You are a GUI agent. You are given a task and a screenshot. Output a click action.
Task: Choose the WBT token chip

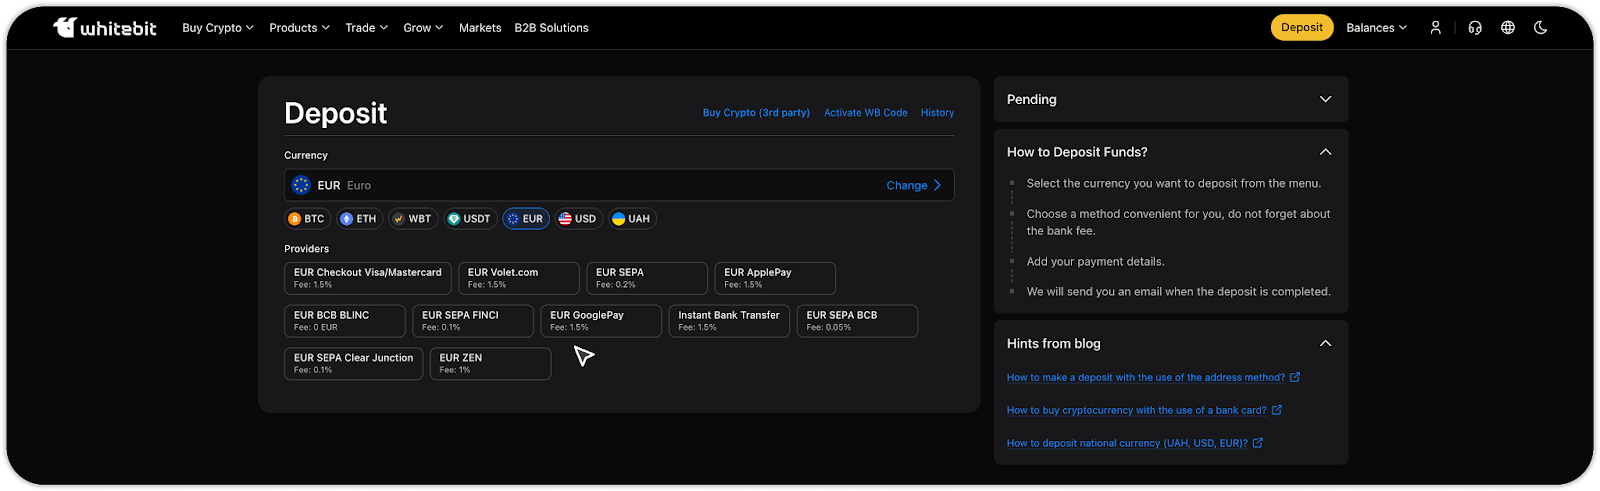click(x=412, y=219)
